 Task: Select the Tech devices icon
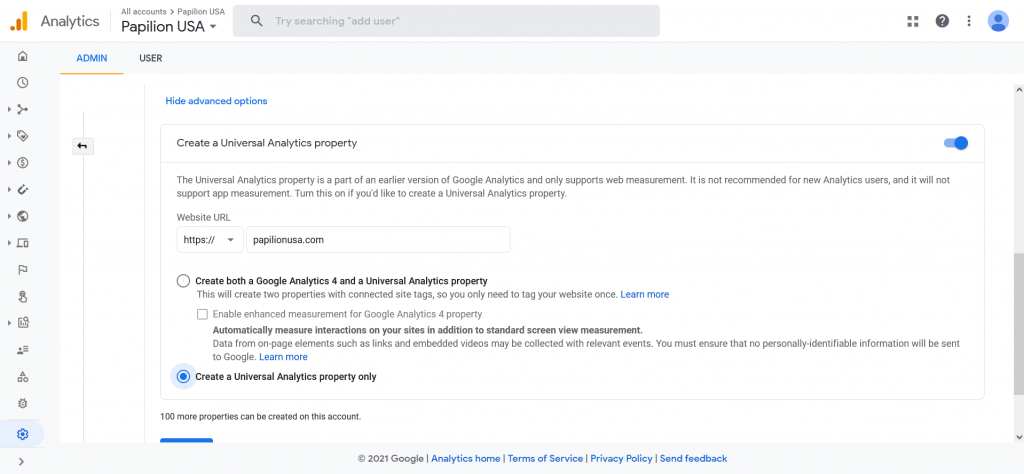pyautogui.click(x=22, y=243)
